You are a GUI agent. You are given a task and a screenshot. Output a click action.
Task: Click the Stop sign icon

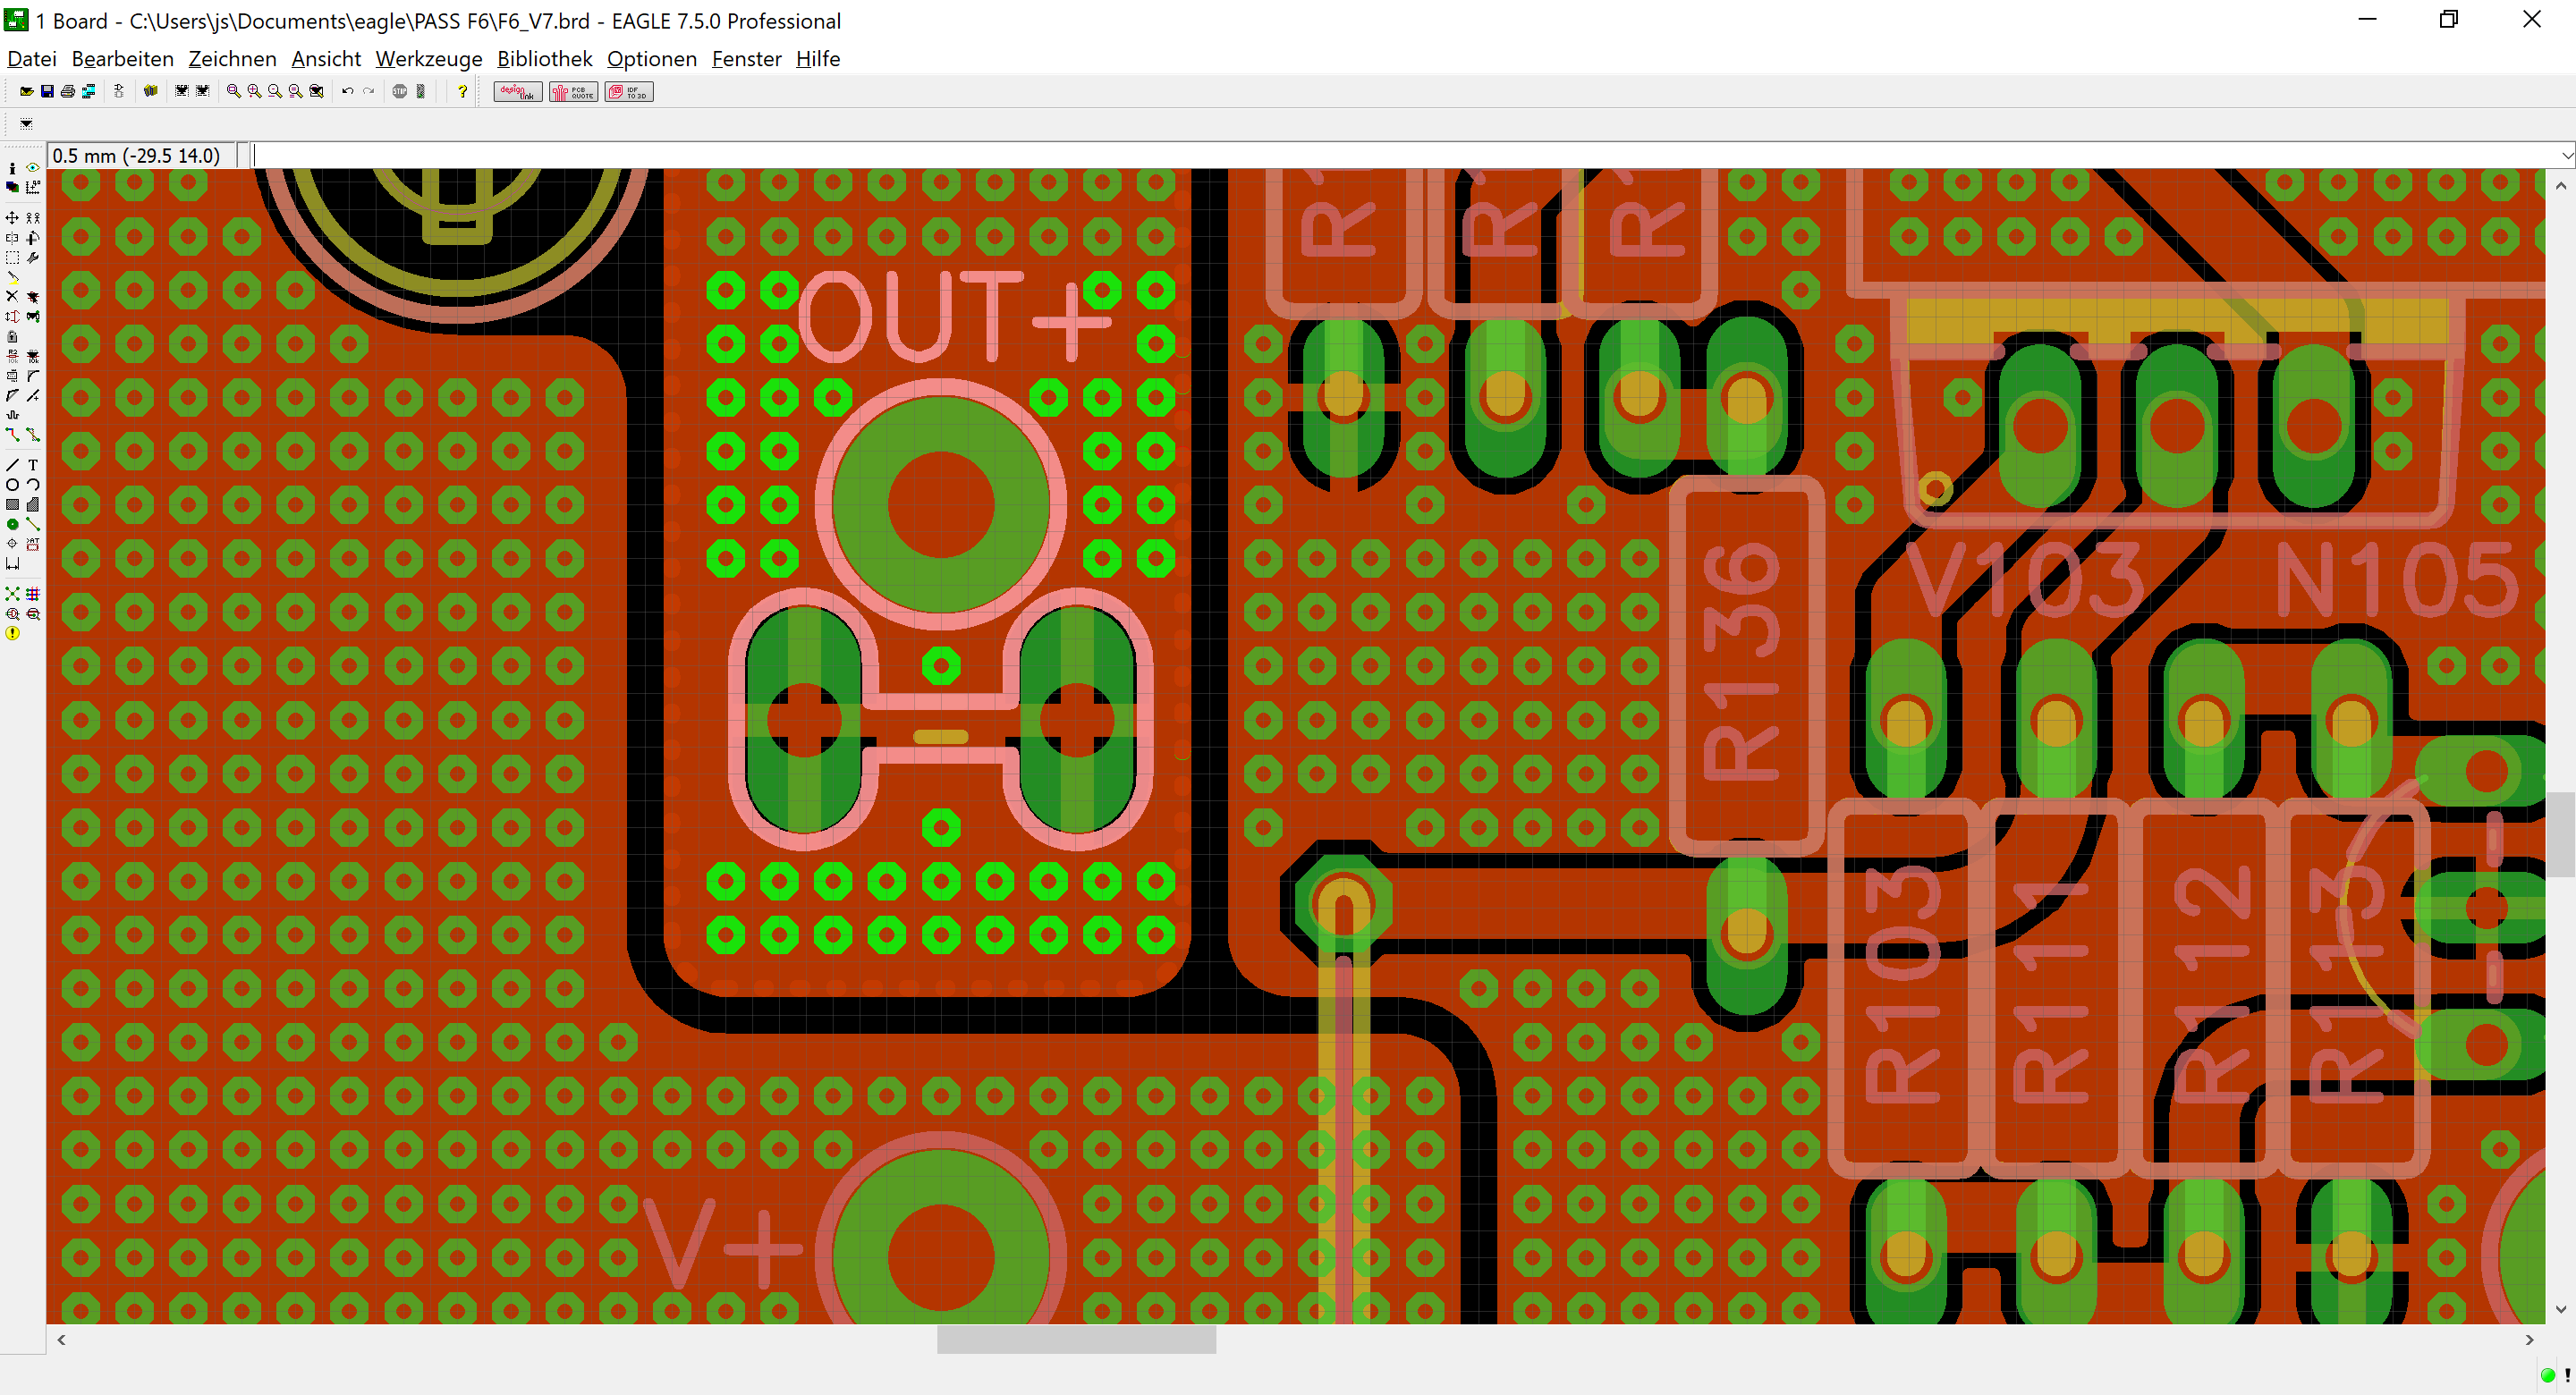pyautogui.click(x=400, y=92)
